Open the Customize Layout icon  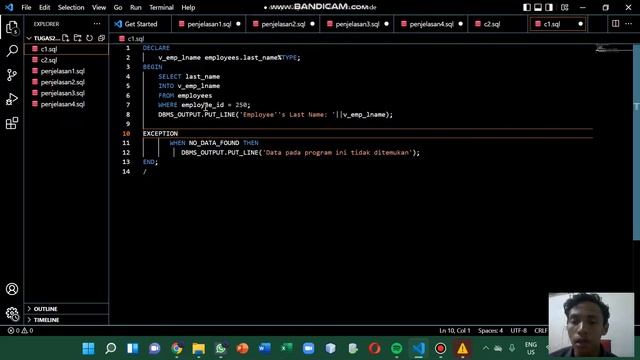[564, 7]
